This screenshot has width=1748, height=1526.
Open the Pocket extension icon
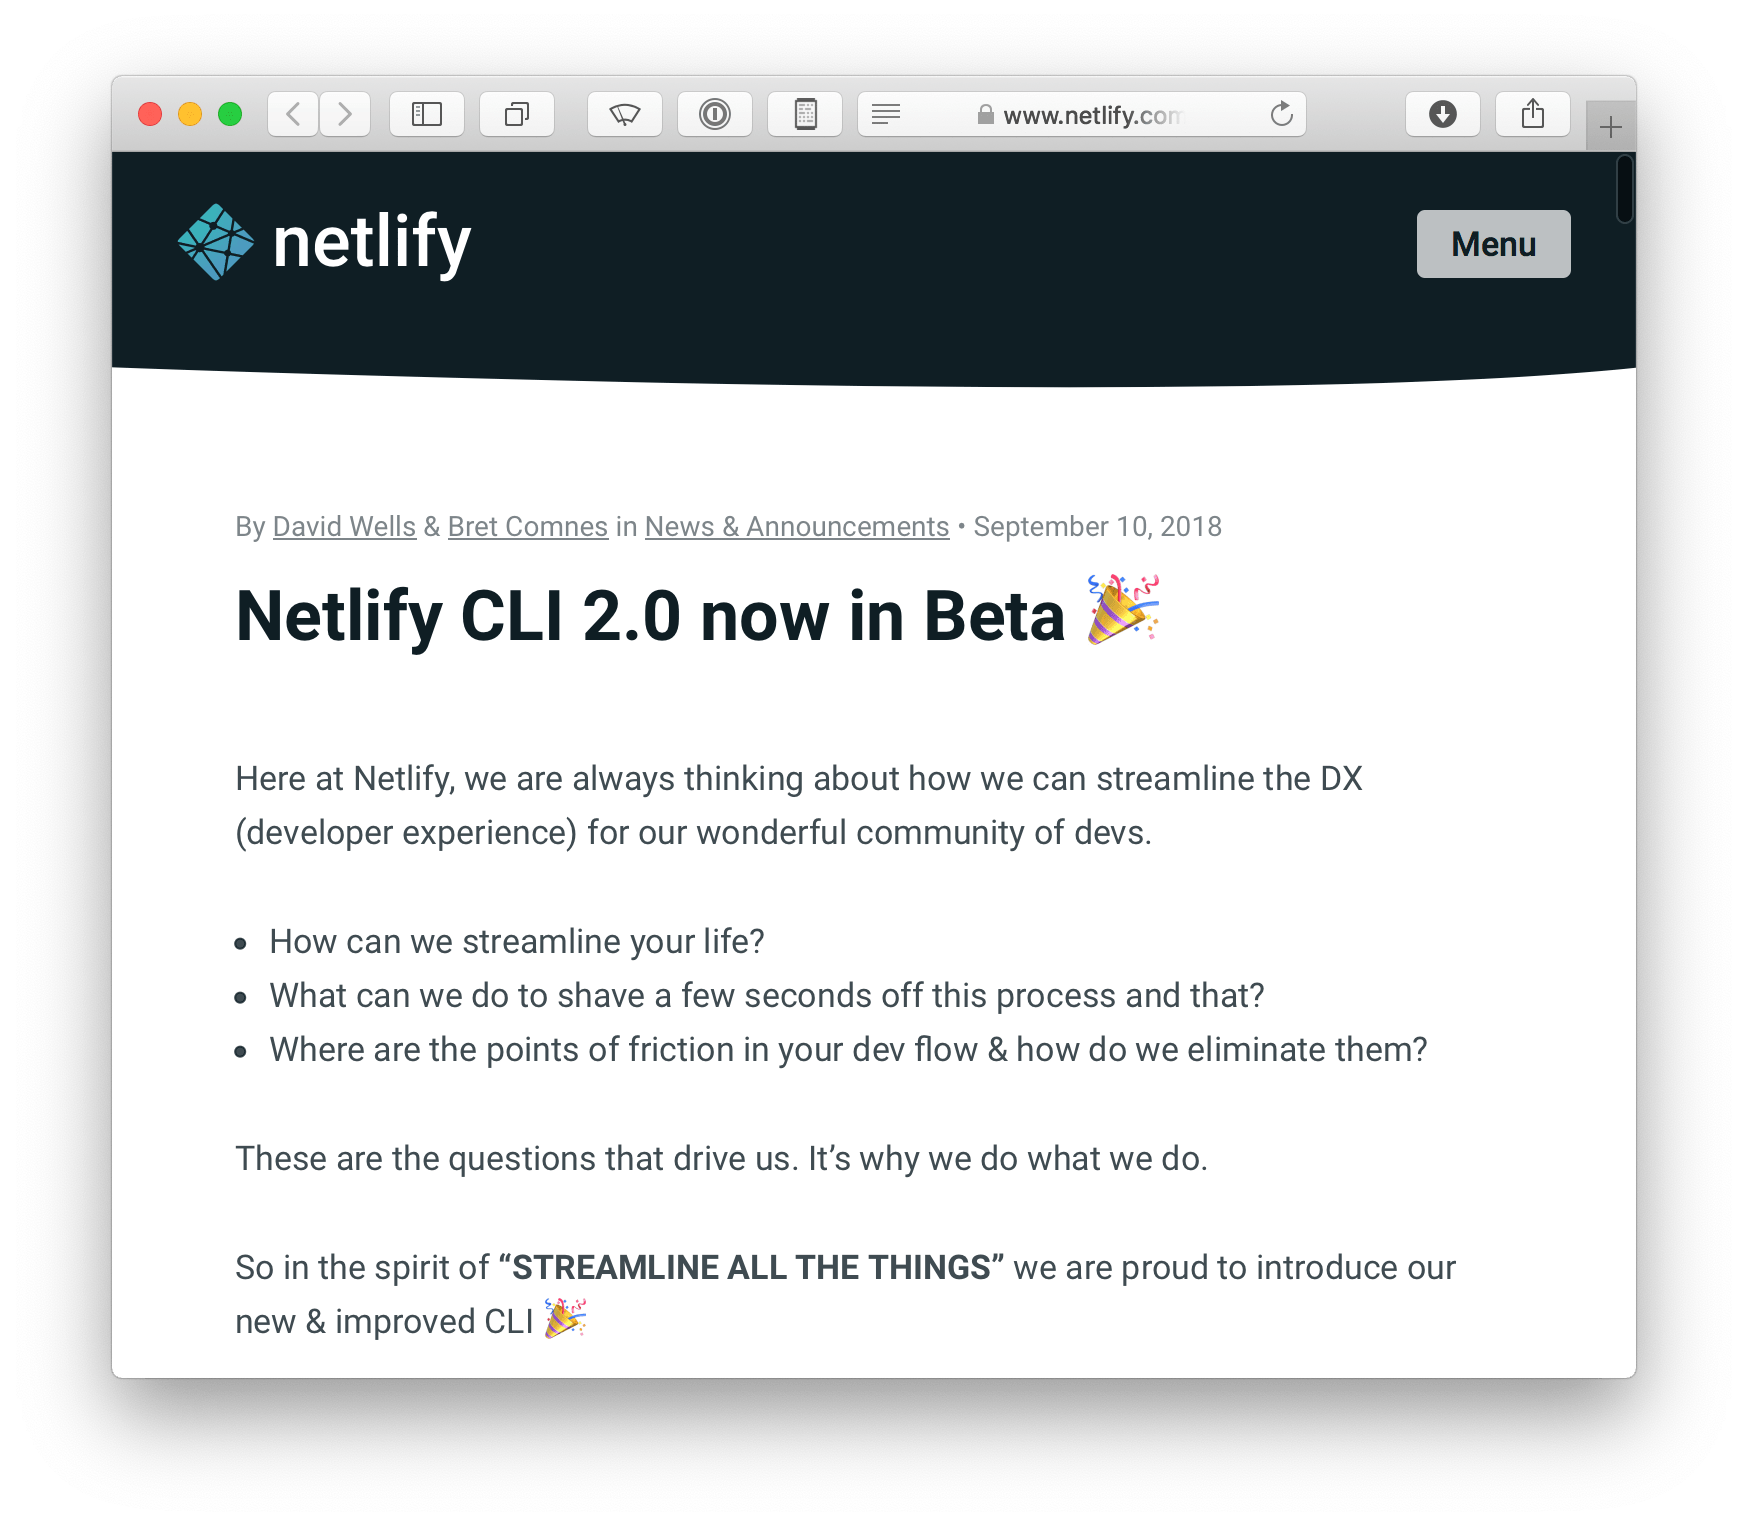click(x=625, y=114)
